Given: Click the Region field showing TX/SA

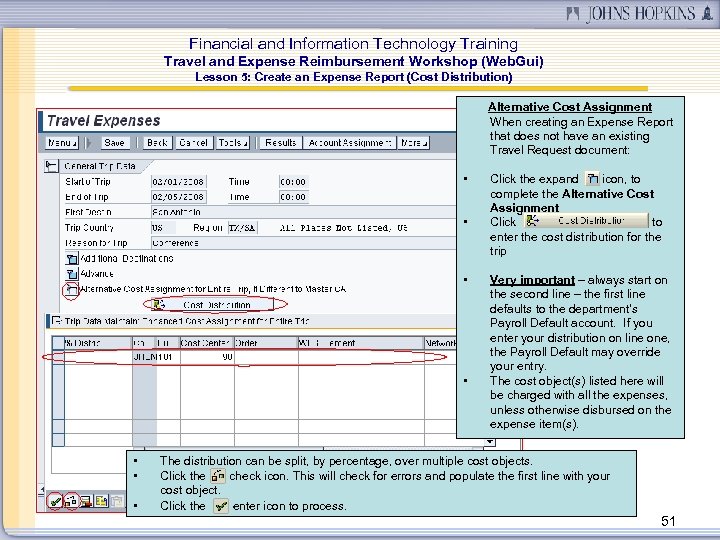Looking at the screenshot, I should coord(242,228).
